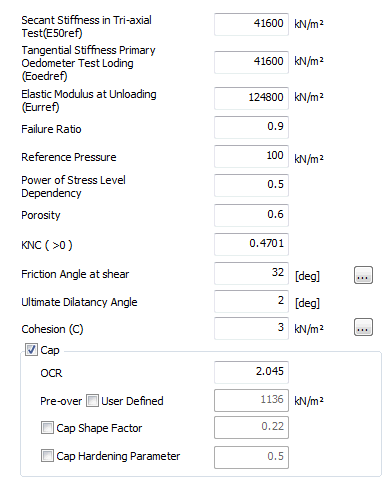Image resolution: width=385 pixels, height=492 pixels.
Task: Enable the Cap Hardening Parameter checkbox
Action: point(47,456)
